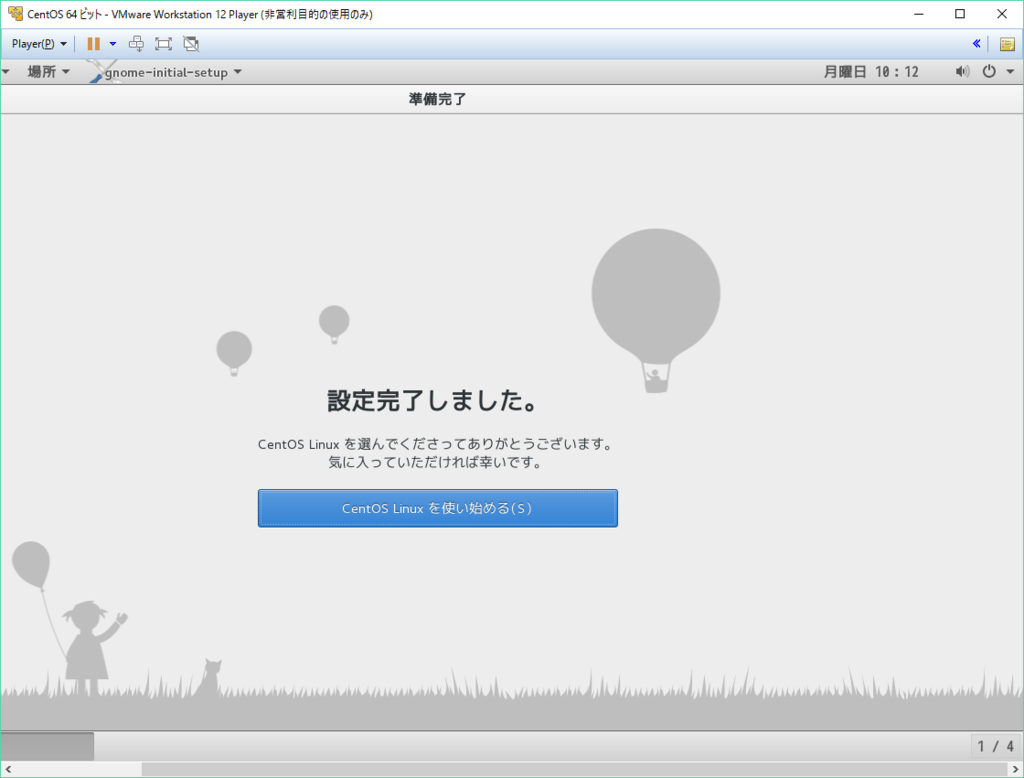Click the power icon on the GNOME panel
Viewport: 1024px width, 778px height.
pos(988,71)
